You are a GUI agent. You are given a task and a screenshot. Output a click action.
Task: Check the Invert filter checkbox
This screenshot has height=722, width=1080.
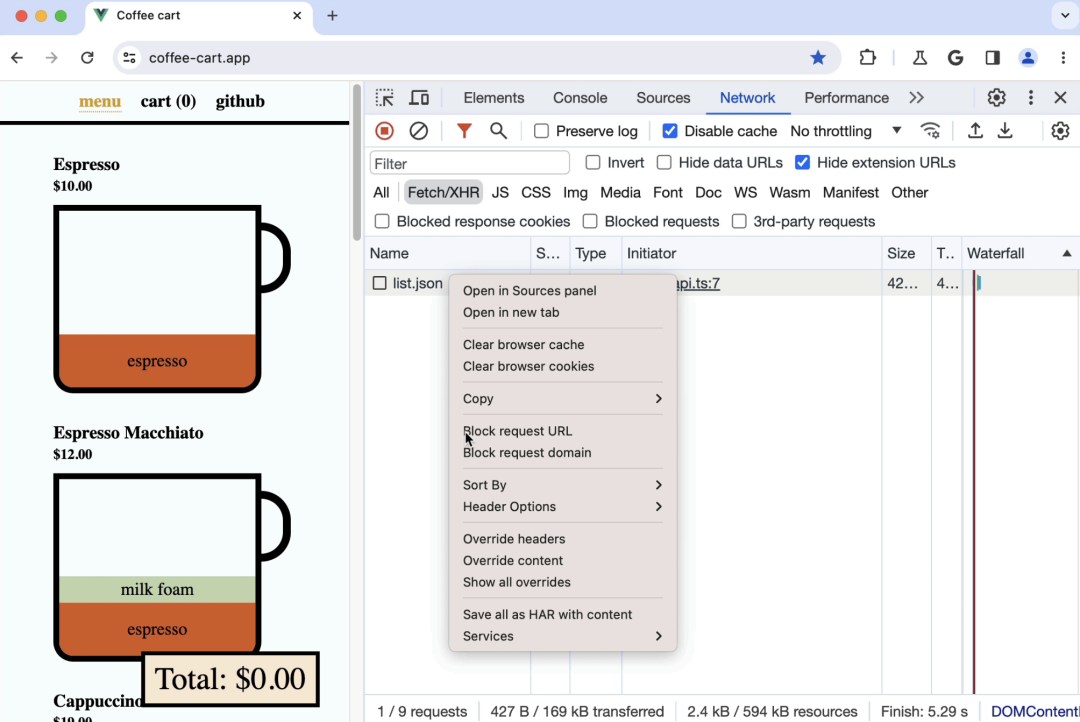[592, 163]
